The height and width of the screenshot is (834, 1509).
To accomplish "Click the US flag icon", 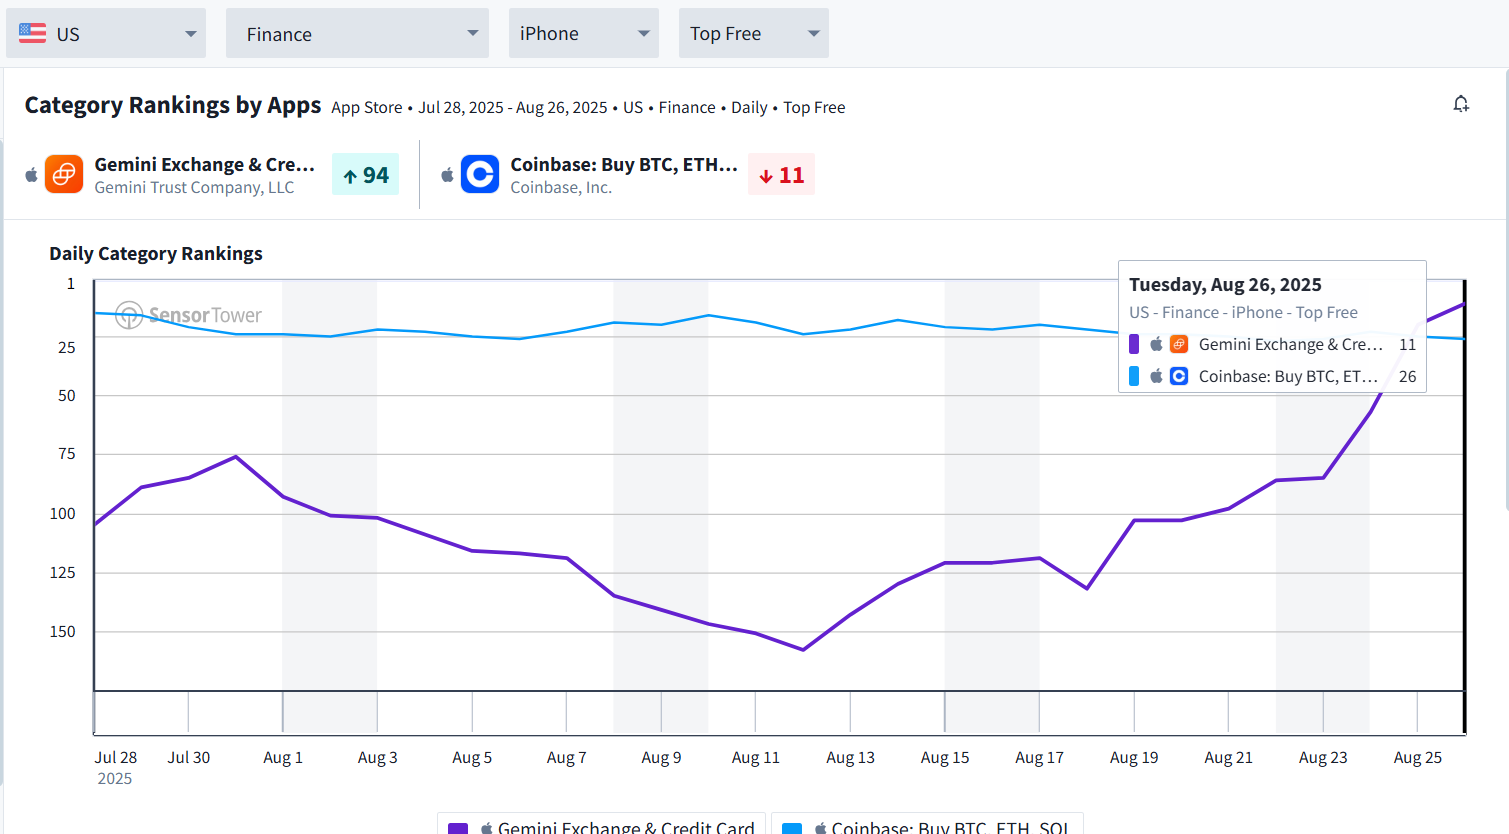I will point(33,33).
